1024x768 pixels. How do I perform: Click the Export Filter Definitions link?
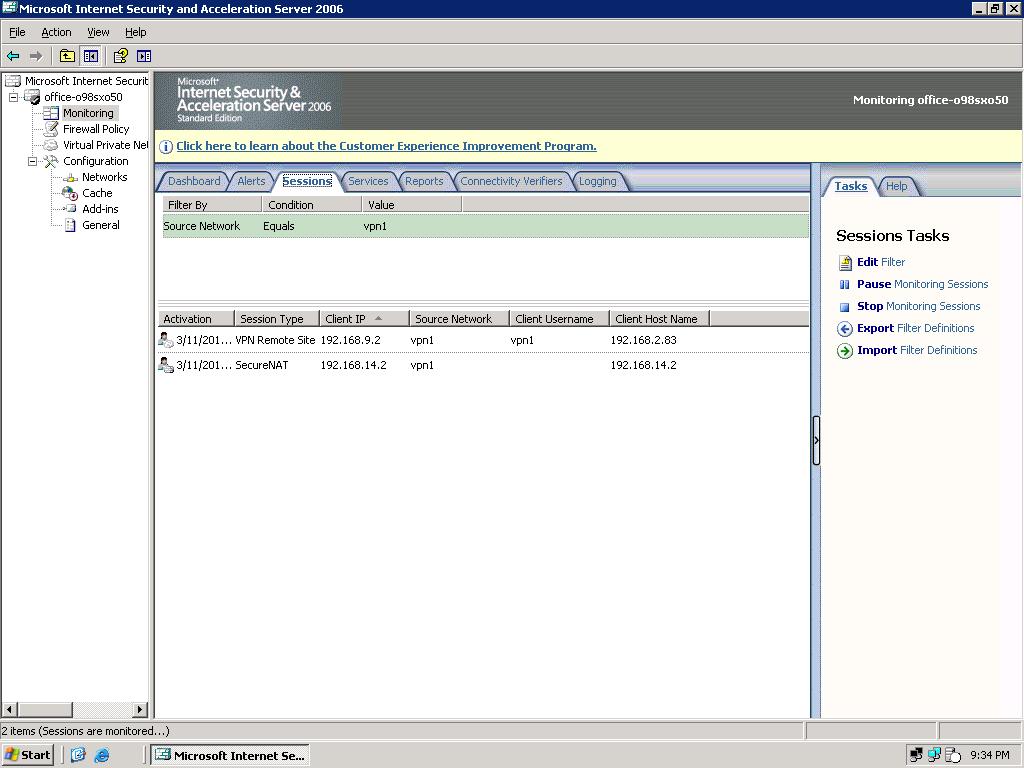pos(916,328)
